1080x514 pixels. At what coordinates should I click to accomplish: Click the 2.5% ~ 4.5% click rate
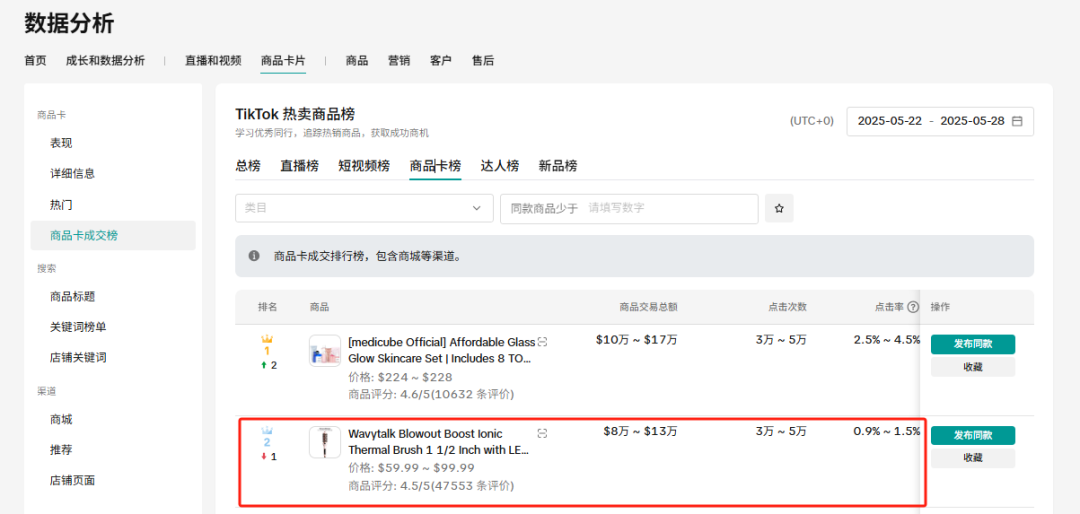(887, 340)
